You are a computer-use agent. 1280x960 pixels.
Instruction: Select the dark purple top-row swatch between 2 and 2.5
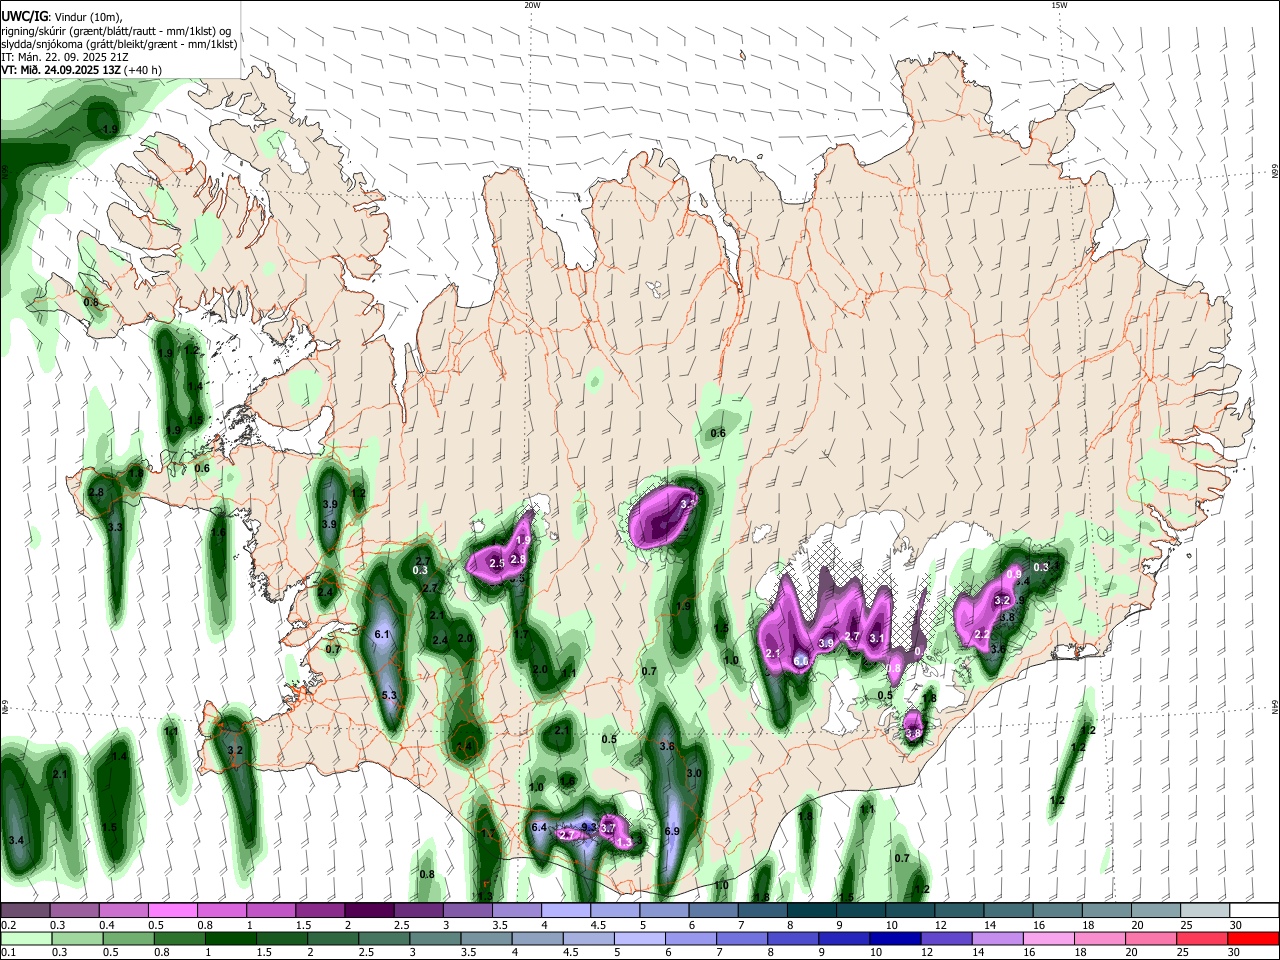[368, 910]
